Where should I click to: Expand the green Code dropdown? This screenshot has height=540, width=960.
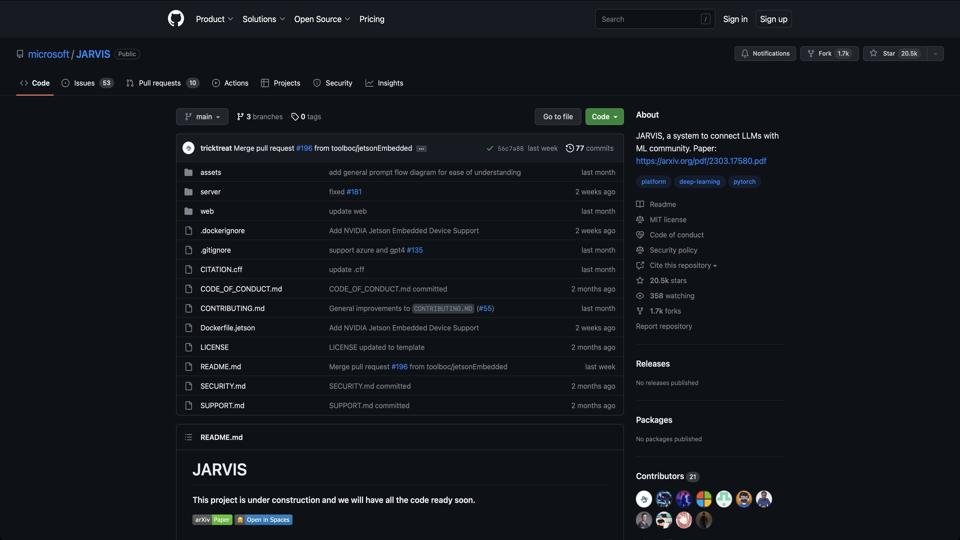(x=604, y=117)
